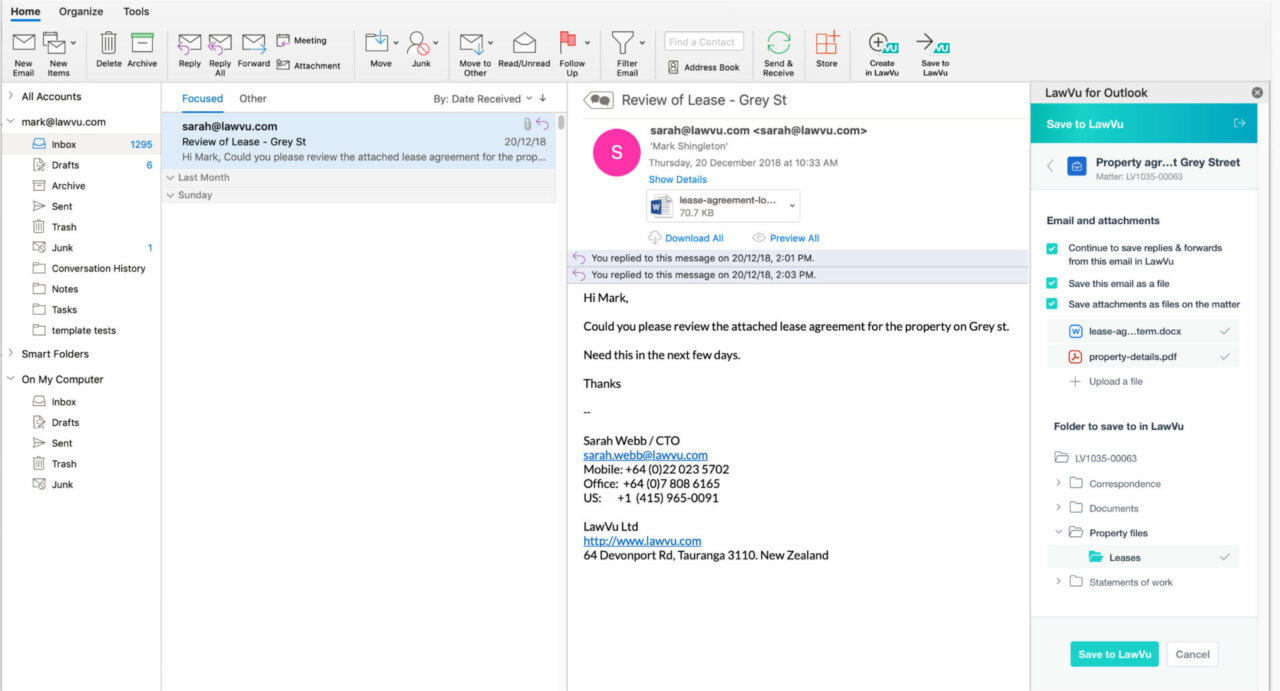Archive the selected message
This screenshot has width=1280, height=691.
[141, 50]
